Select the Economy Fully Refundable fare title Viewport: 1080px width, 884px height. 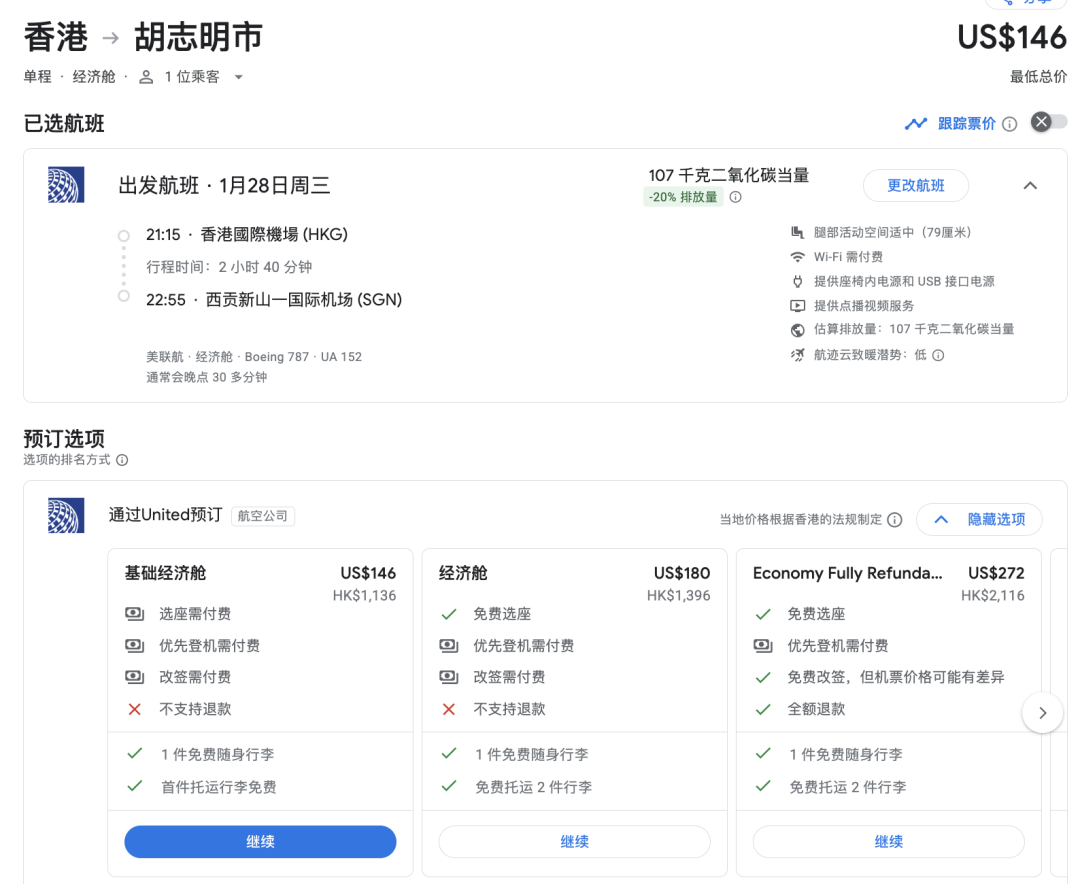click(847, 573)
